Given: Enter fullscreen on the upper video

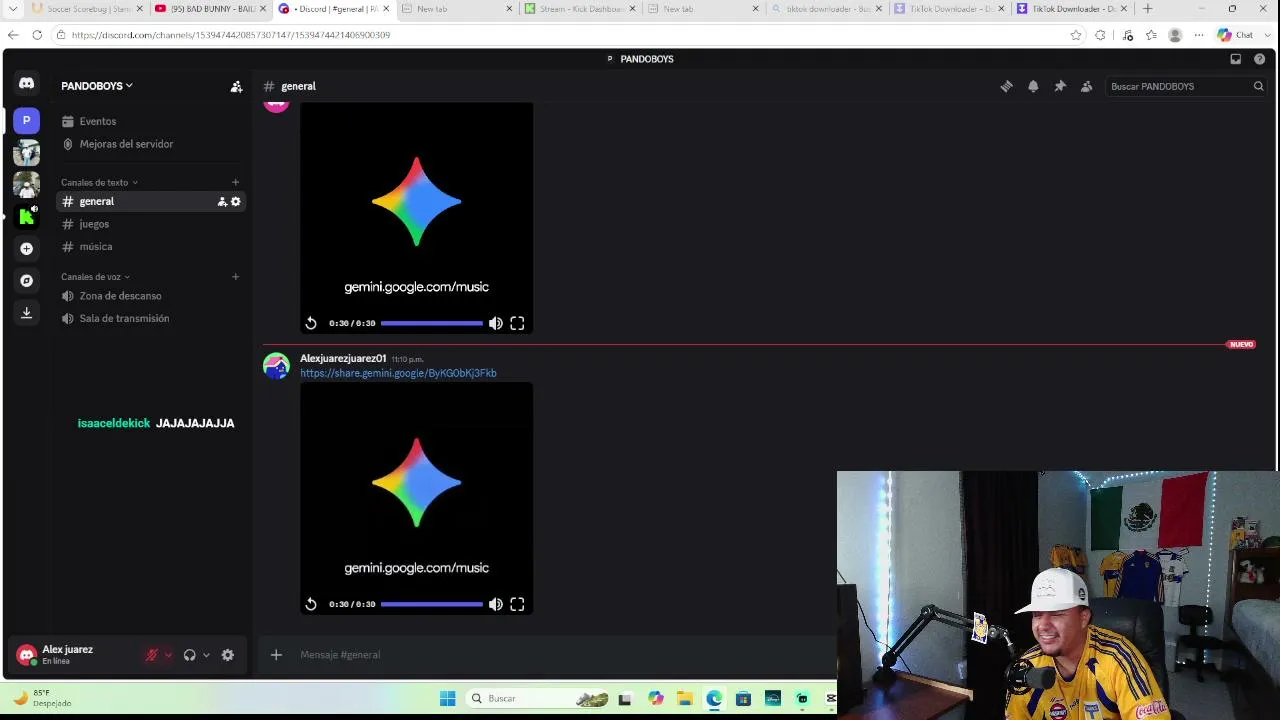Looking at the screenshot, I should click(517, 323).
